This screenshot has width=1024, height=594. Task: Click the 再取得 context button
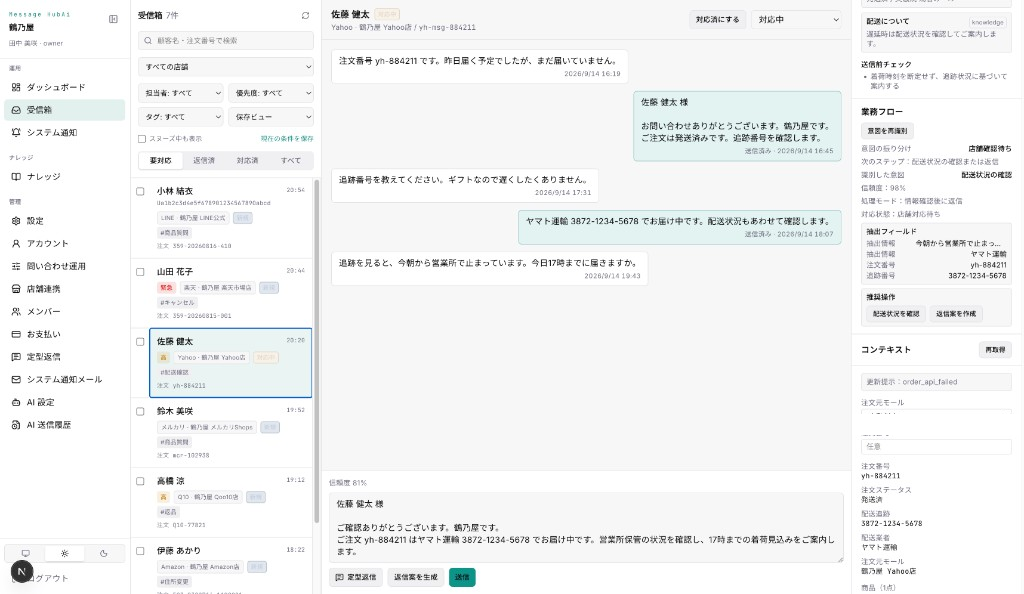pos(995,350)
